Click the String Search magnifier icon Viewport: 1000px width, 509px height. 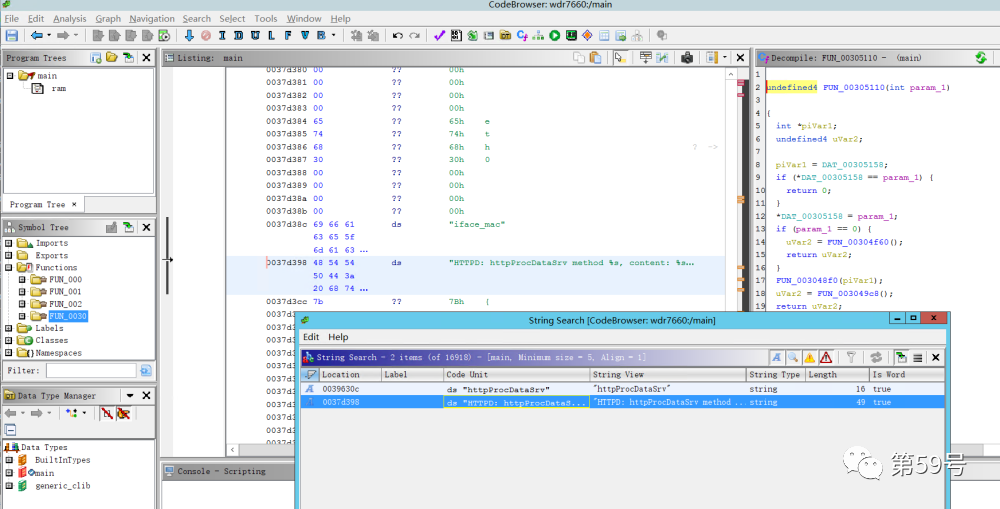(793, 358)
